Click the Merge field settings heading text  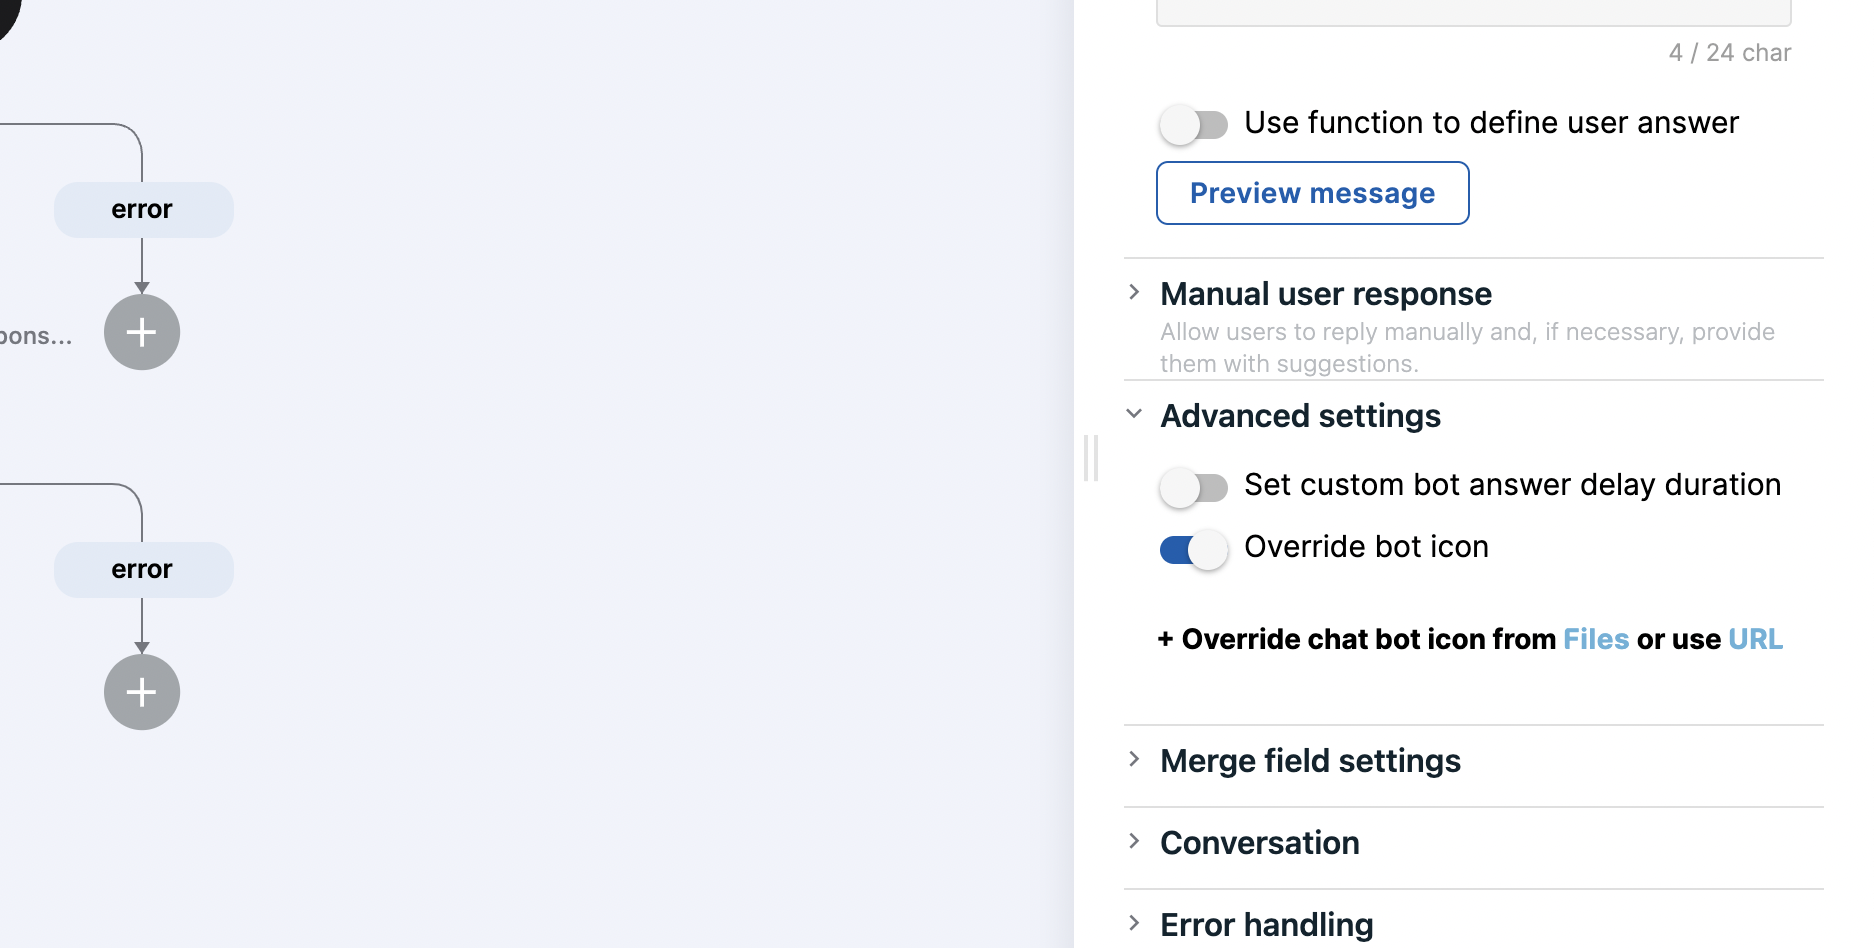click(x=1310, y=761)
